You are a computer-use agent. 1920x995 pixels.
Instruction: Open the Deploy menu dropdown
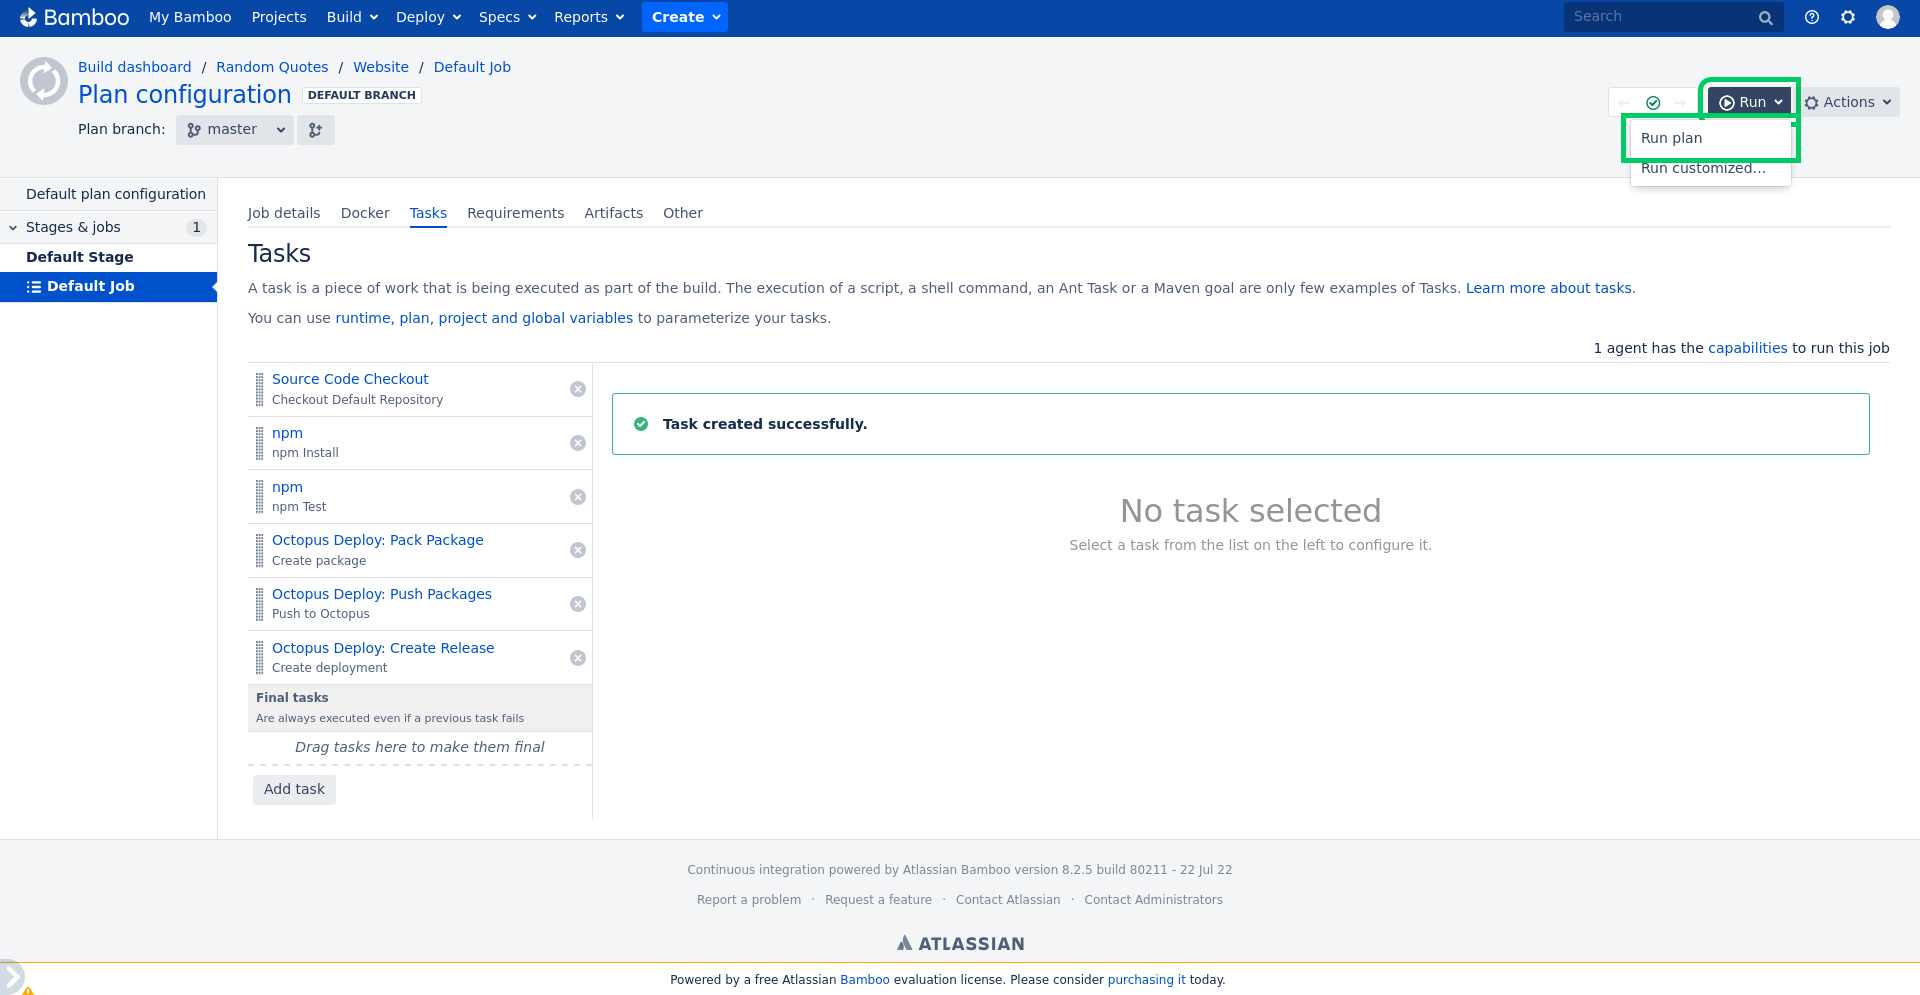pyautogui.click(x=428, y=17)
